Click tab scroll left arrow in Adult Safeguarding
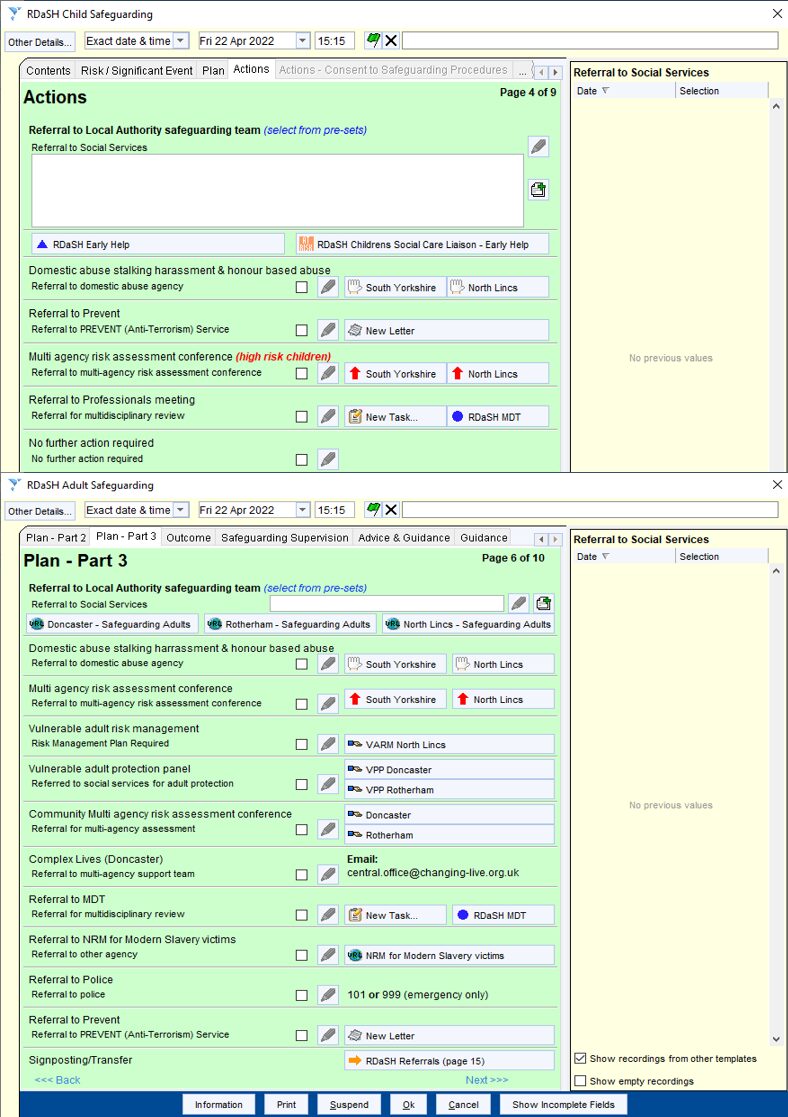The height and width of the screenshot is (1117, 788). point(542,539)
